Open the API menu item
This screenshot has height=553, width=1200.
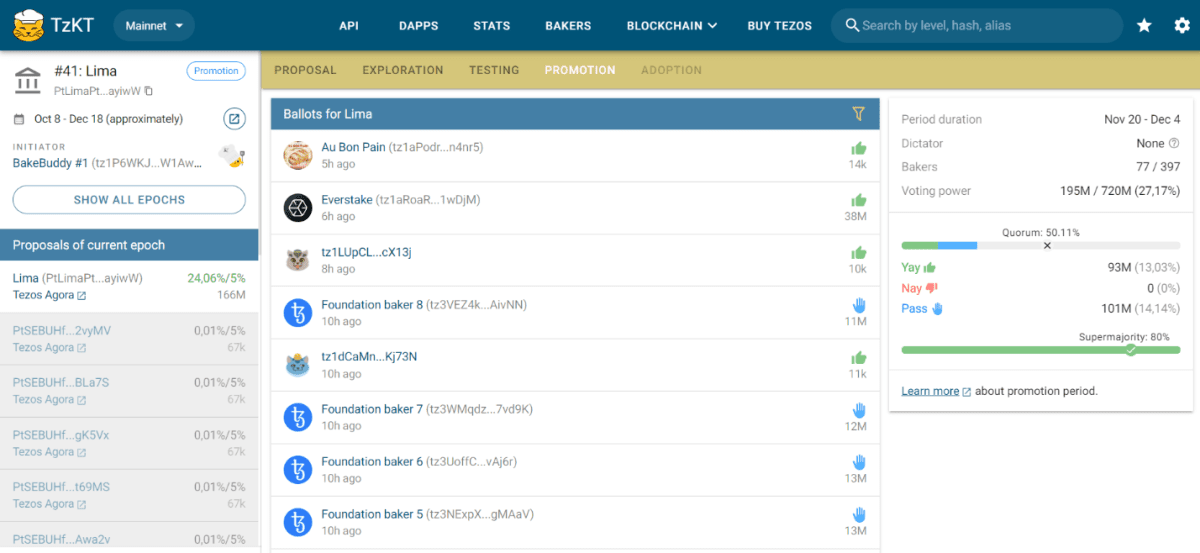[349, 25]
